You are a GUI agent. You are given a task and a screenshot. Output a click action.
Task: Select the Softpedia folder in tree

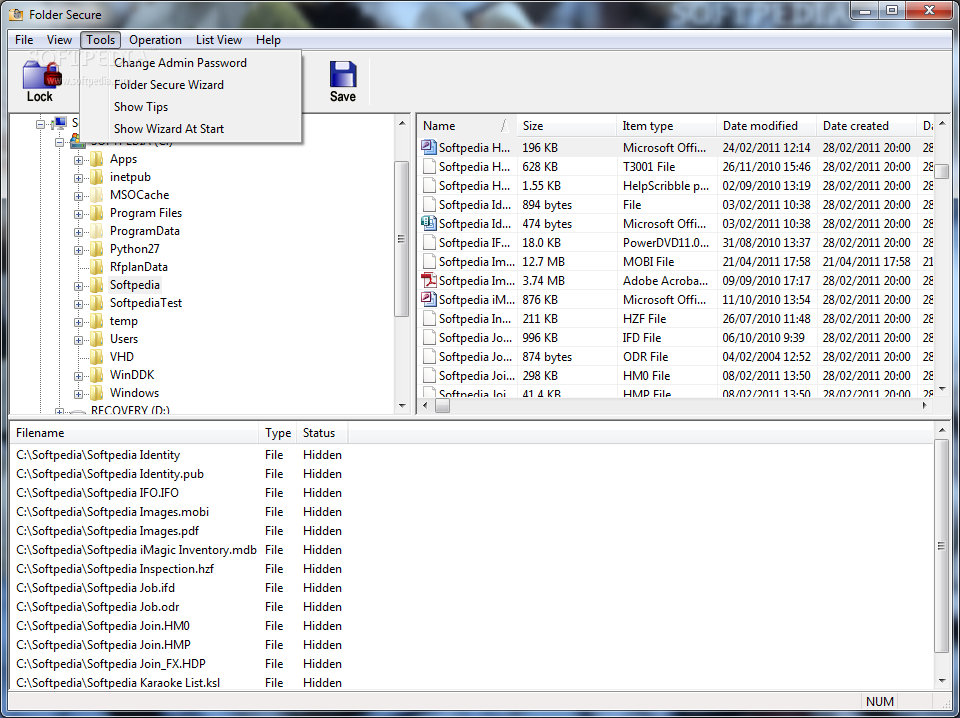pyautogui.click(x=135, y=285)
